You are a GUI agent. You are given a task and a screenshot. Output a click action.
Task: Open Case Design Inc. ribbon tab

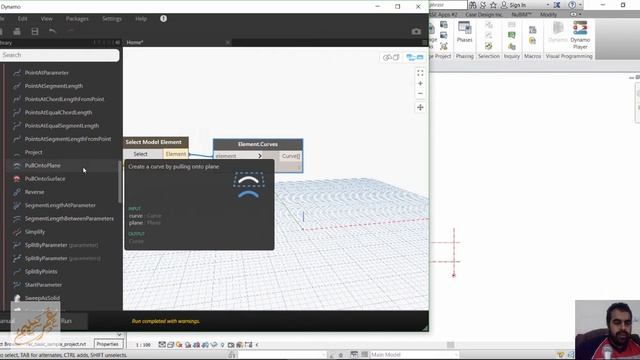[484, 14]
